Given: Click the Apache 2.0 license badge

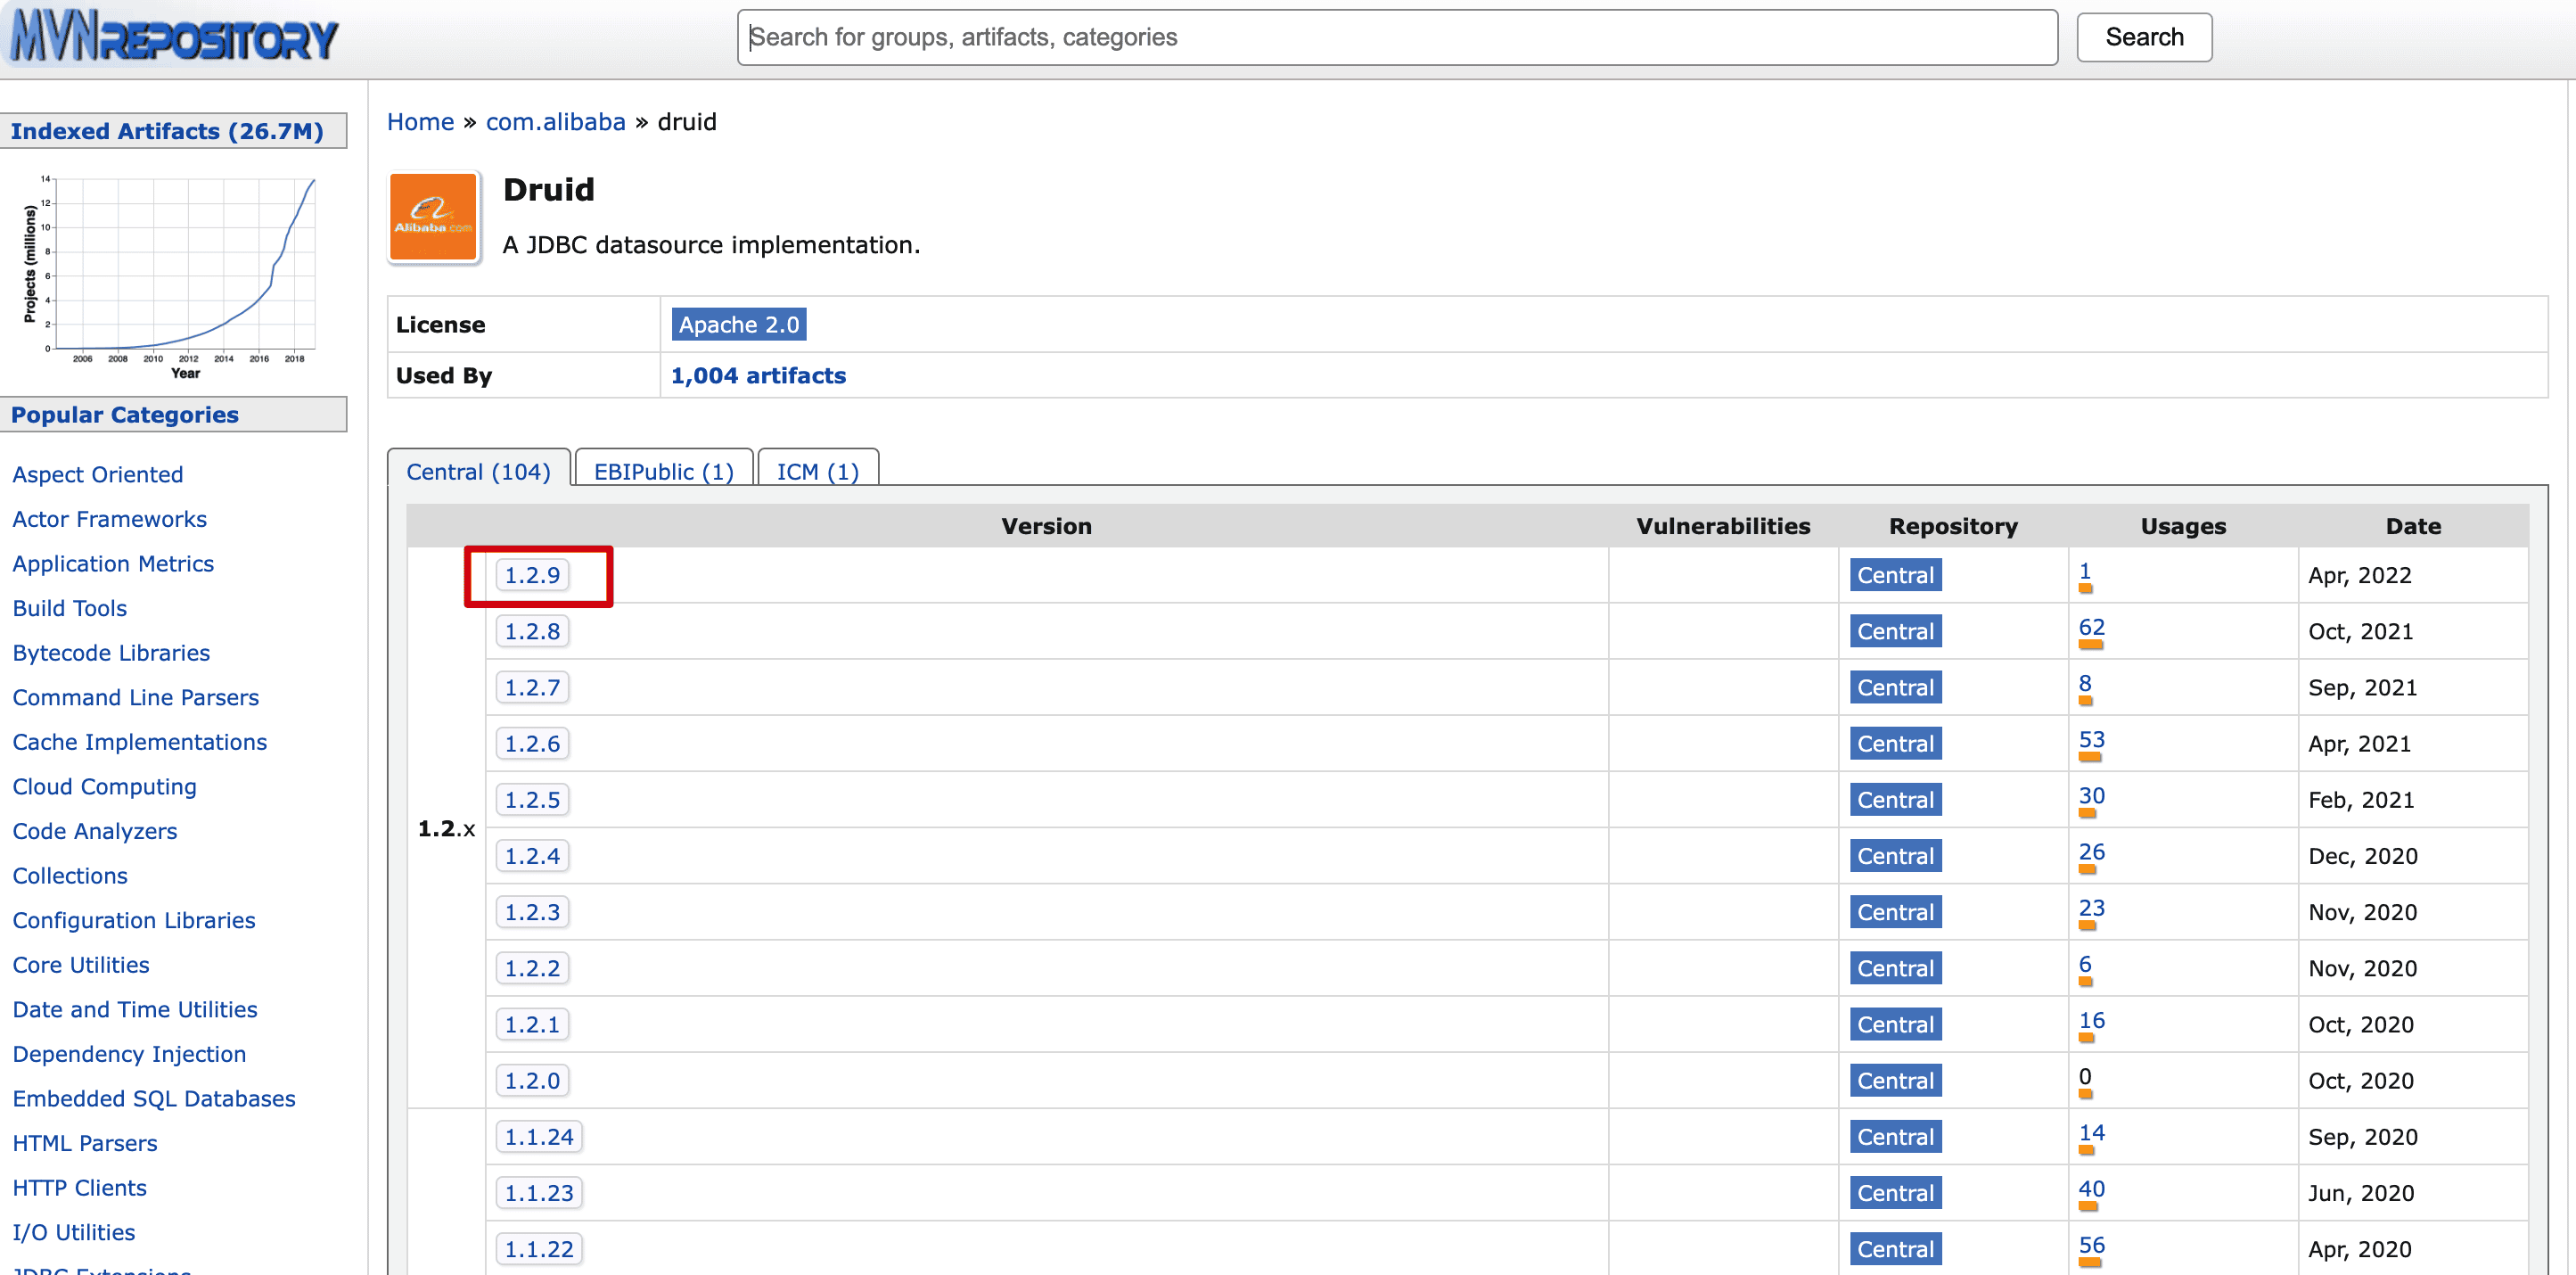Looking at the screenshot, I should pos(738,325).
